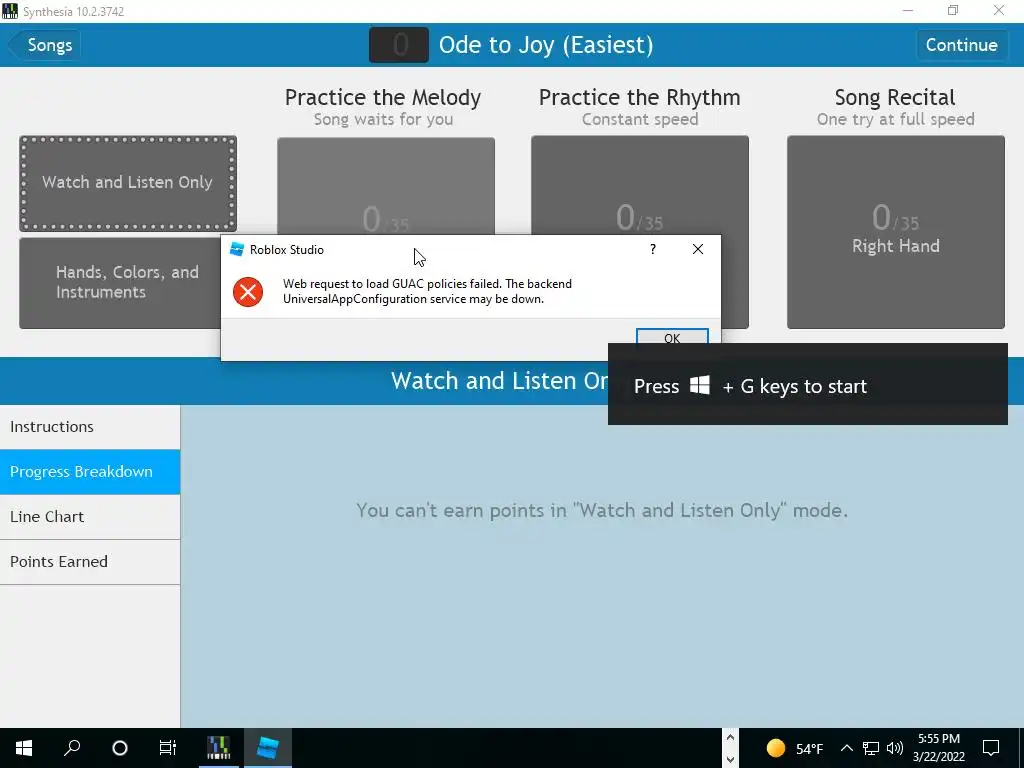
Task: Switch to Roblox Studio in the taskbar
Action: pos(268,748)
